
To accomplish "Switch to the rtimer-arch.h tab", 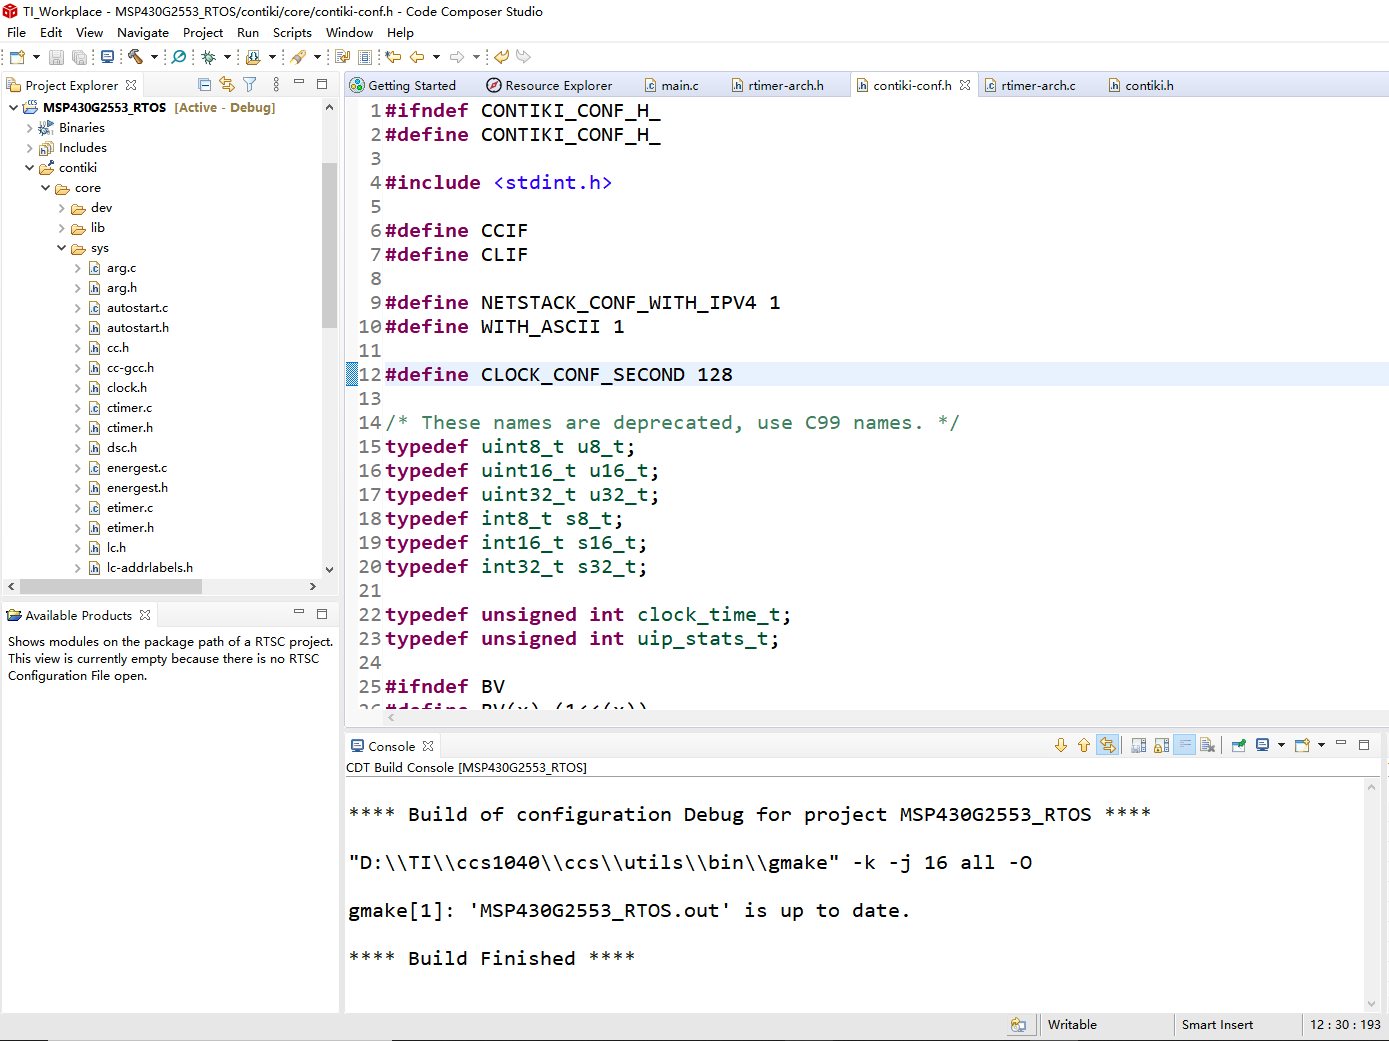I will (x=778, y=85).
